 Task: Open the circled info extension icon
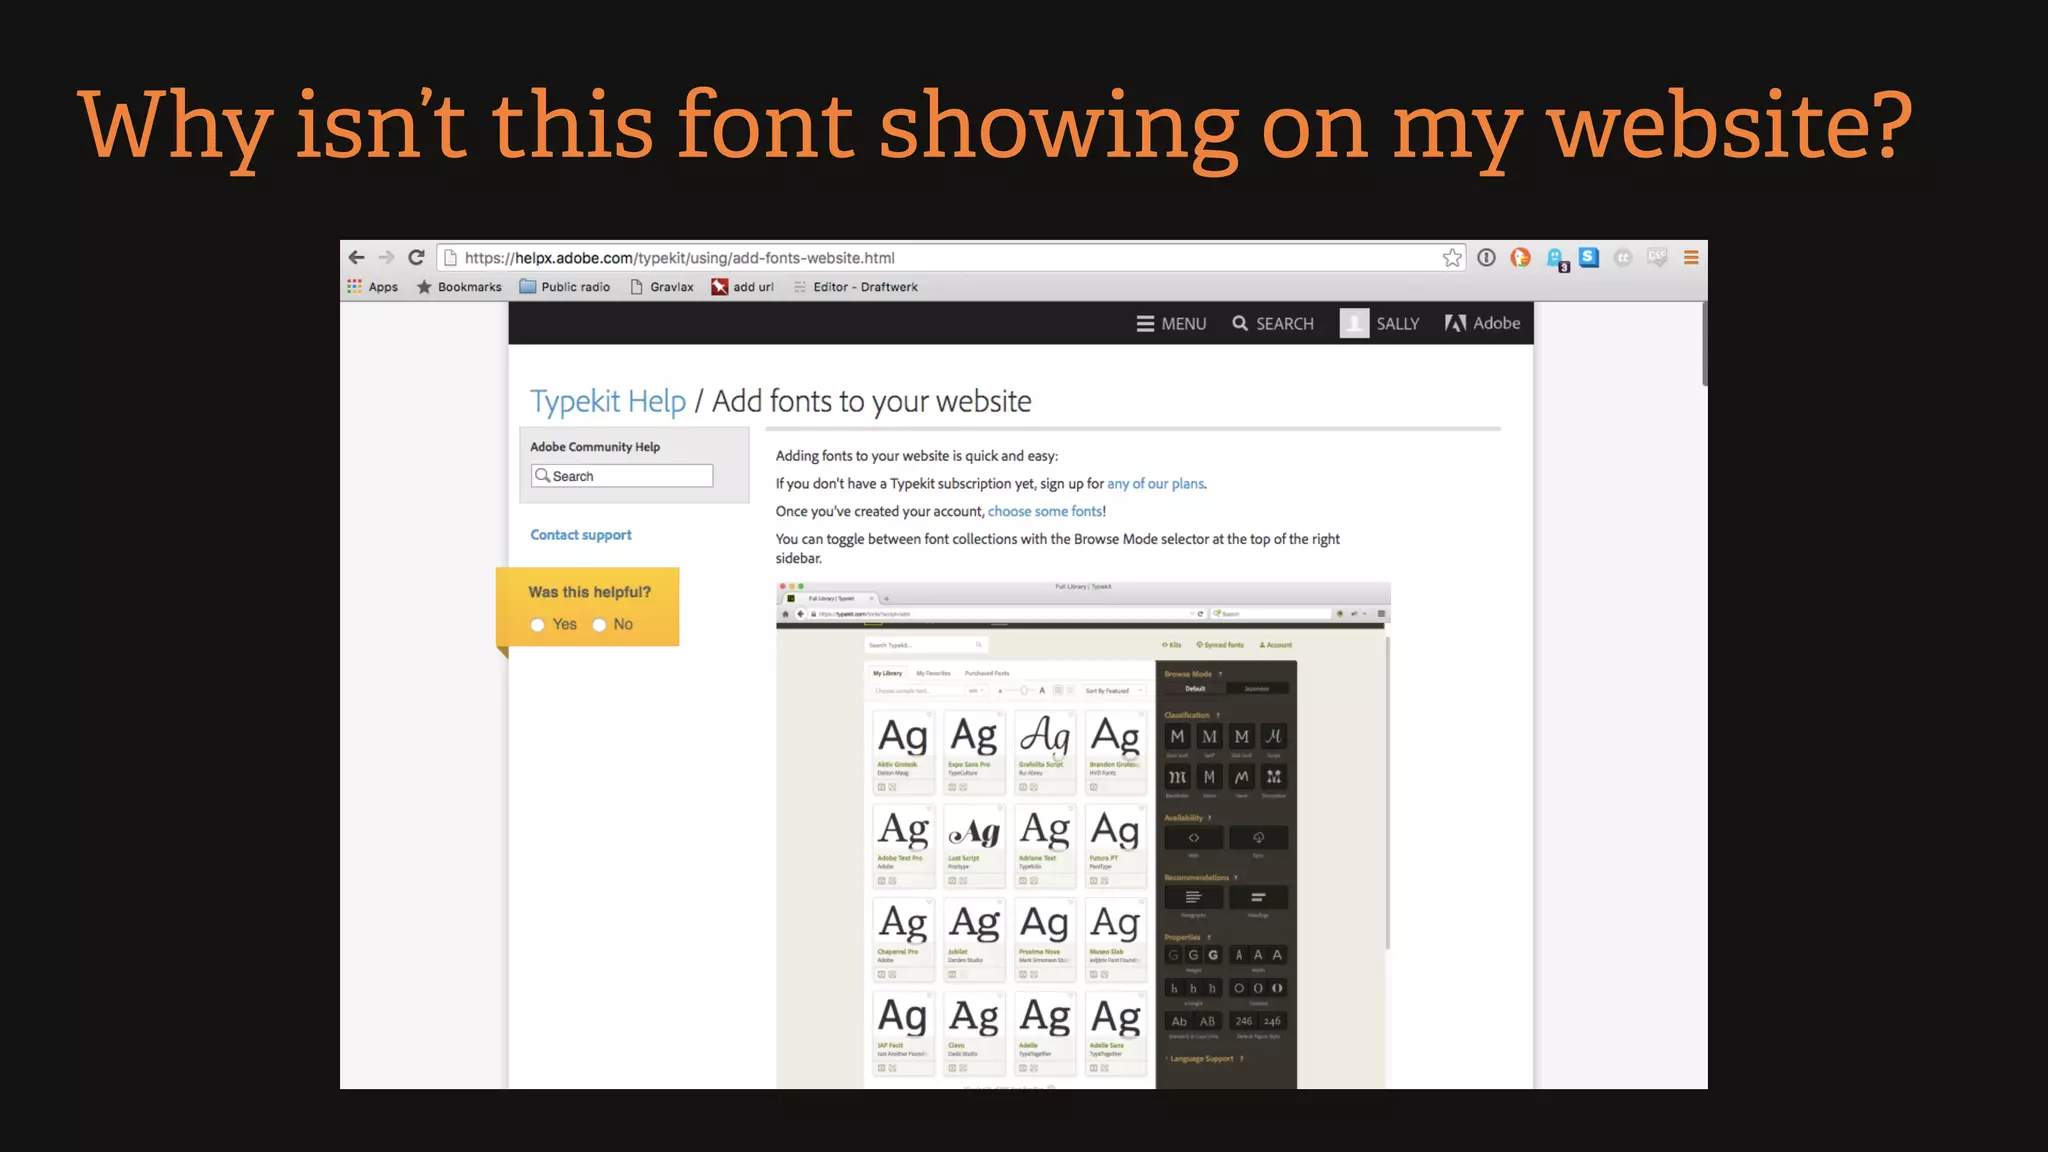click(x=1487, y=258)
